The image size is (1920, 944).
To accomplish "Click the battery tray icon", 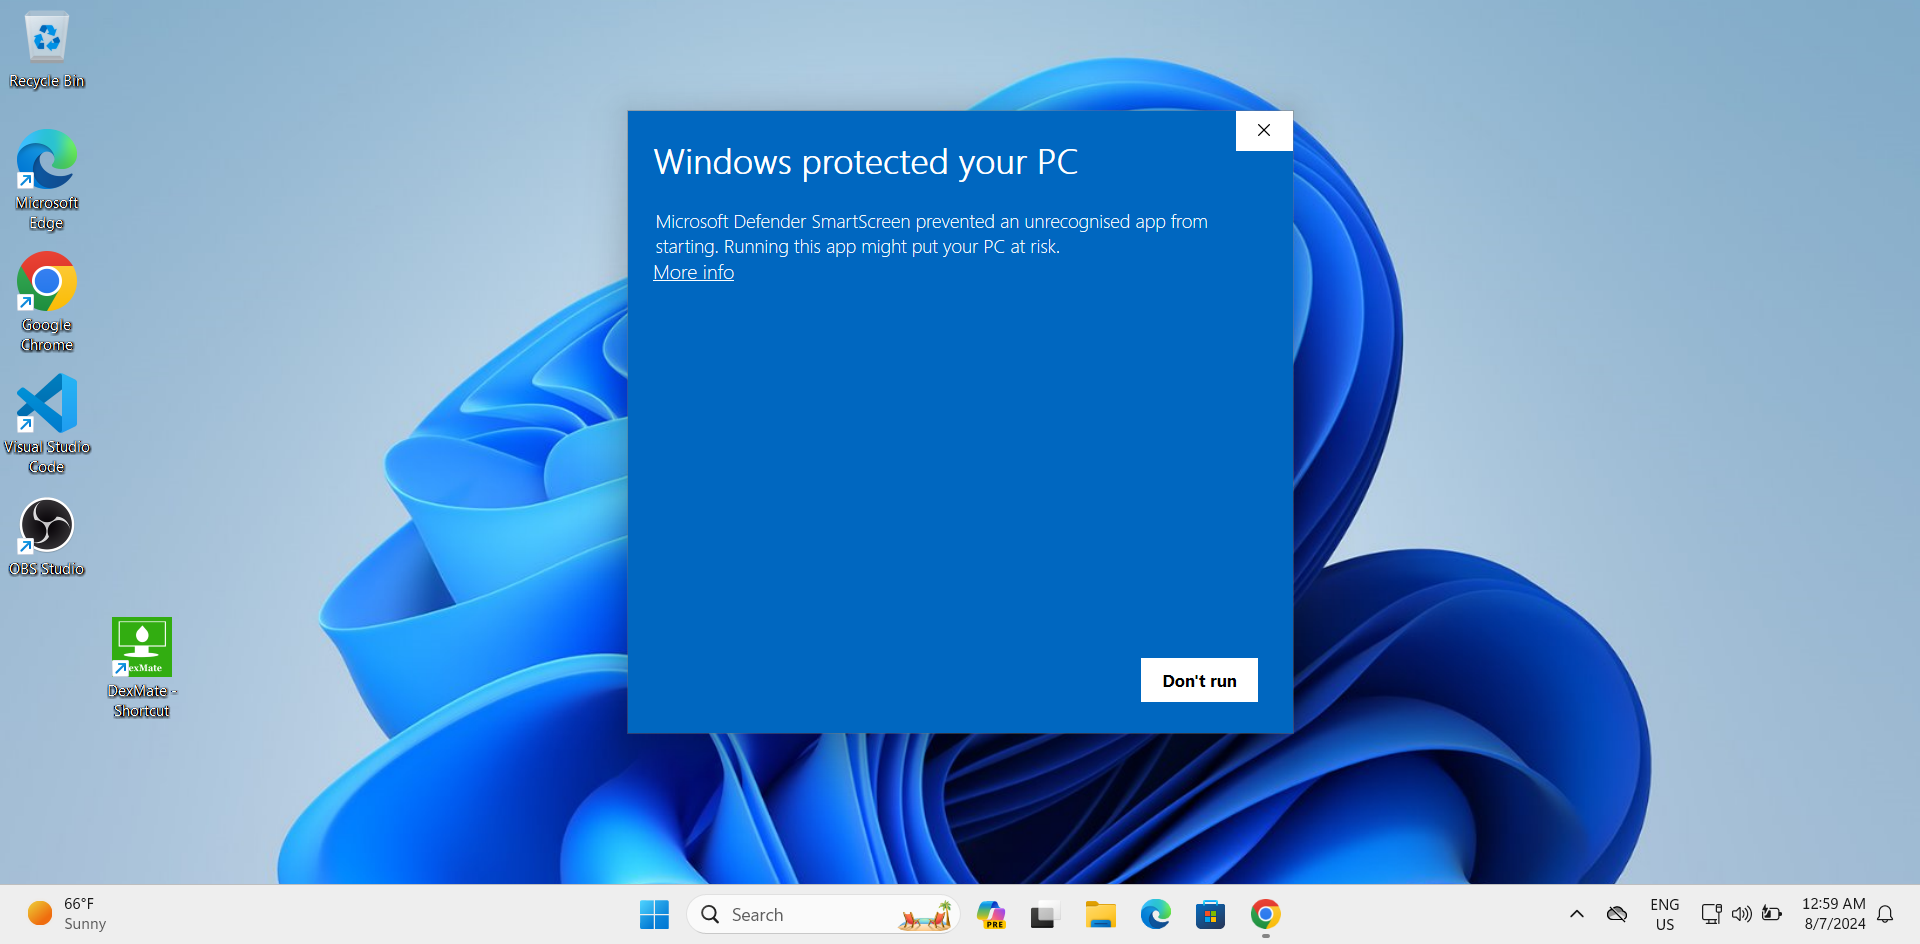I will 1772,914.
